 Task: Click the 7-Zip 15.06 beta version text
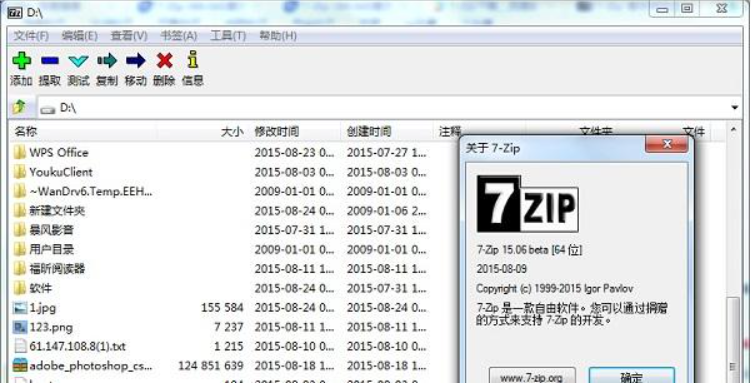[529, 250]
